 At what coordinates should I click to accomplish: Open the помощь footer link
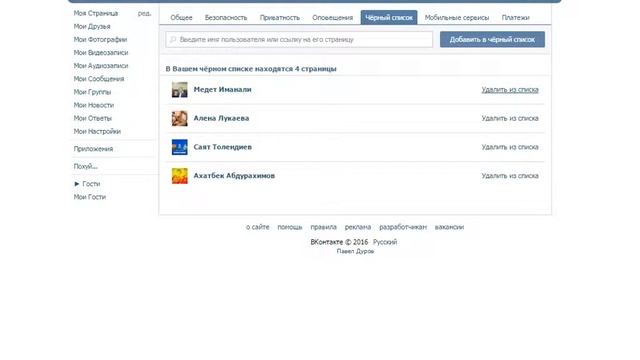(290, 227)
